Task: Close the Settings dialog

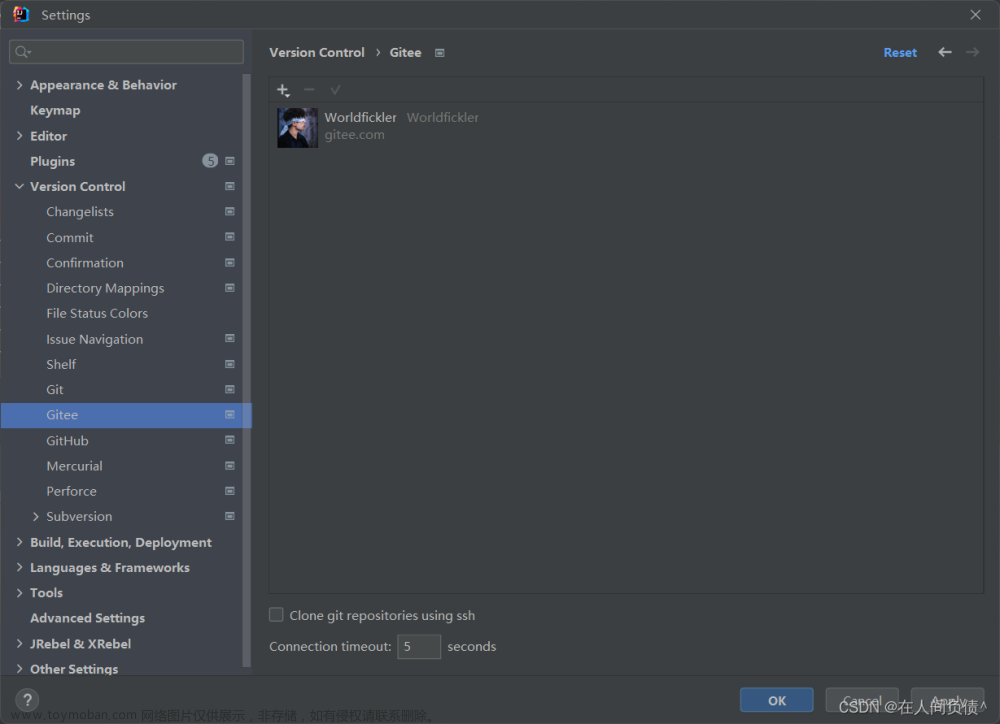Action: click(x=975, y=15)
